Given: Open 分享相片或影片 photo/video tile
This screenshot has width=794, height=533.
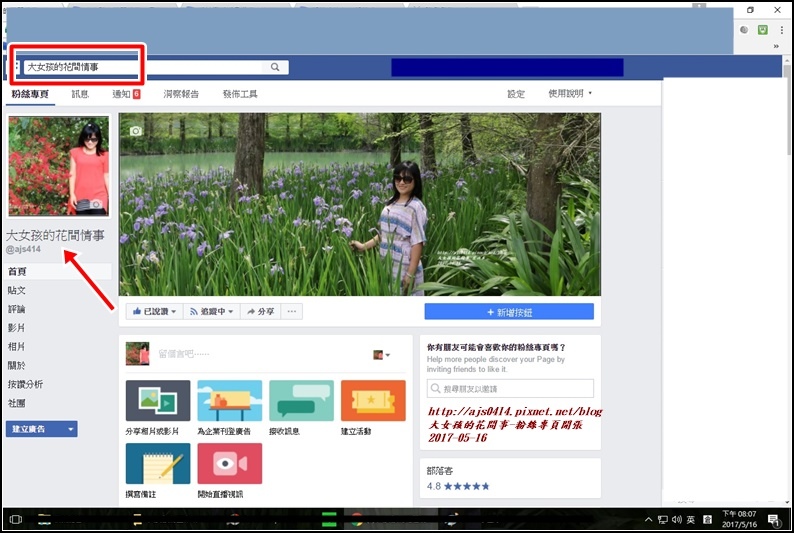Looking at the screenshot, I should (x=158, y=400).
